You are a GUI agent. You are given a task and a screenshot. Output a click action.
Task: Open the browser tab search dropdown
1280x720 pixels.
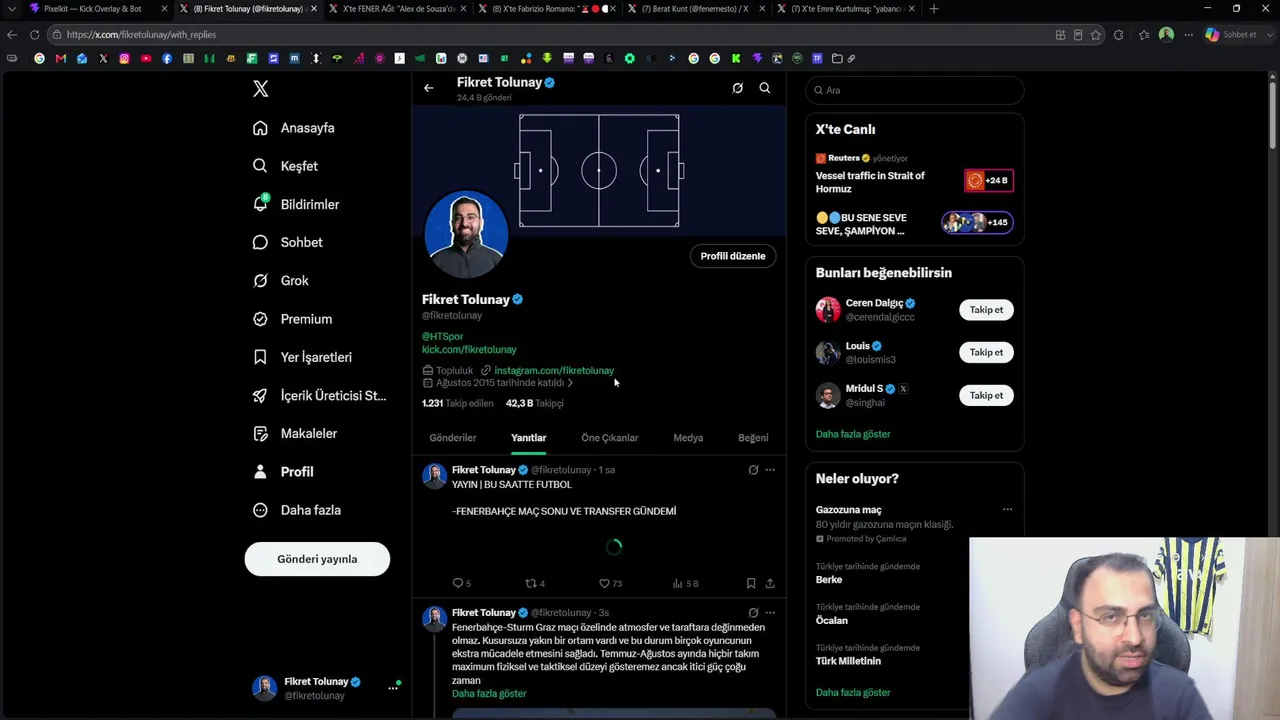(11, 9)
